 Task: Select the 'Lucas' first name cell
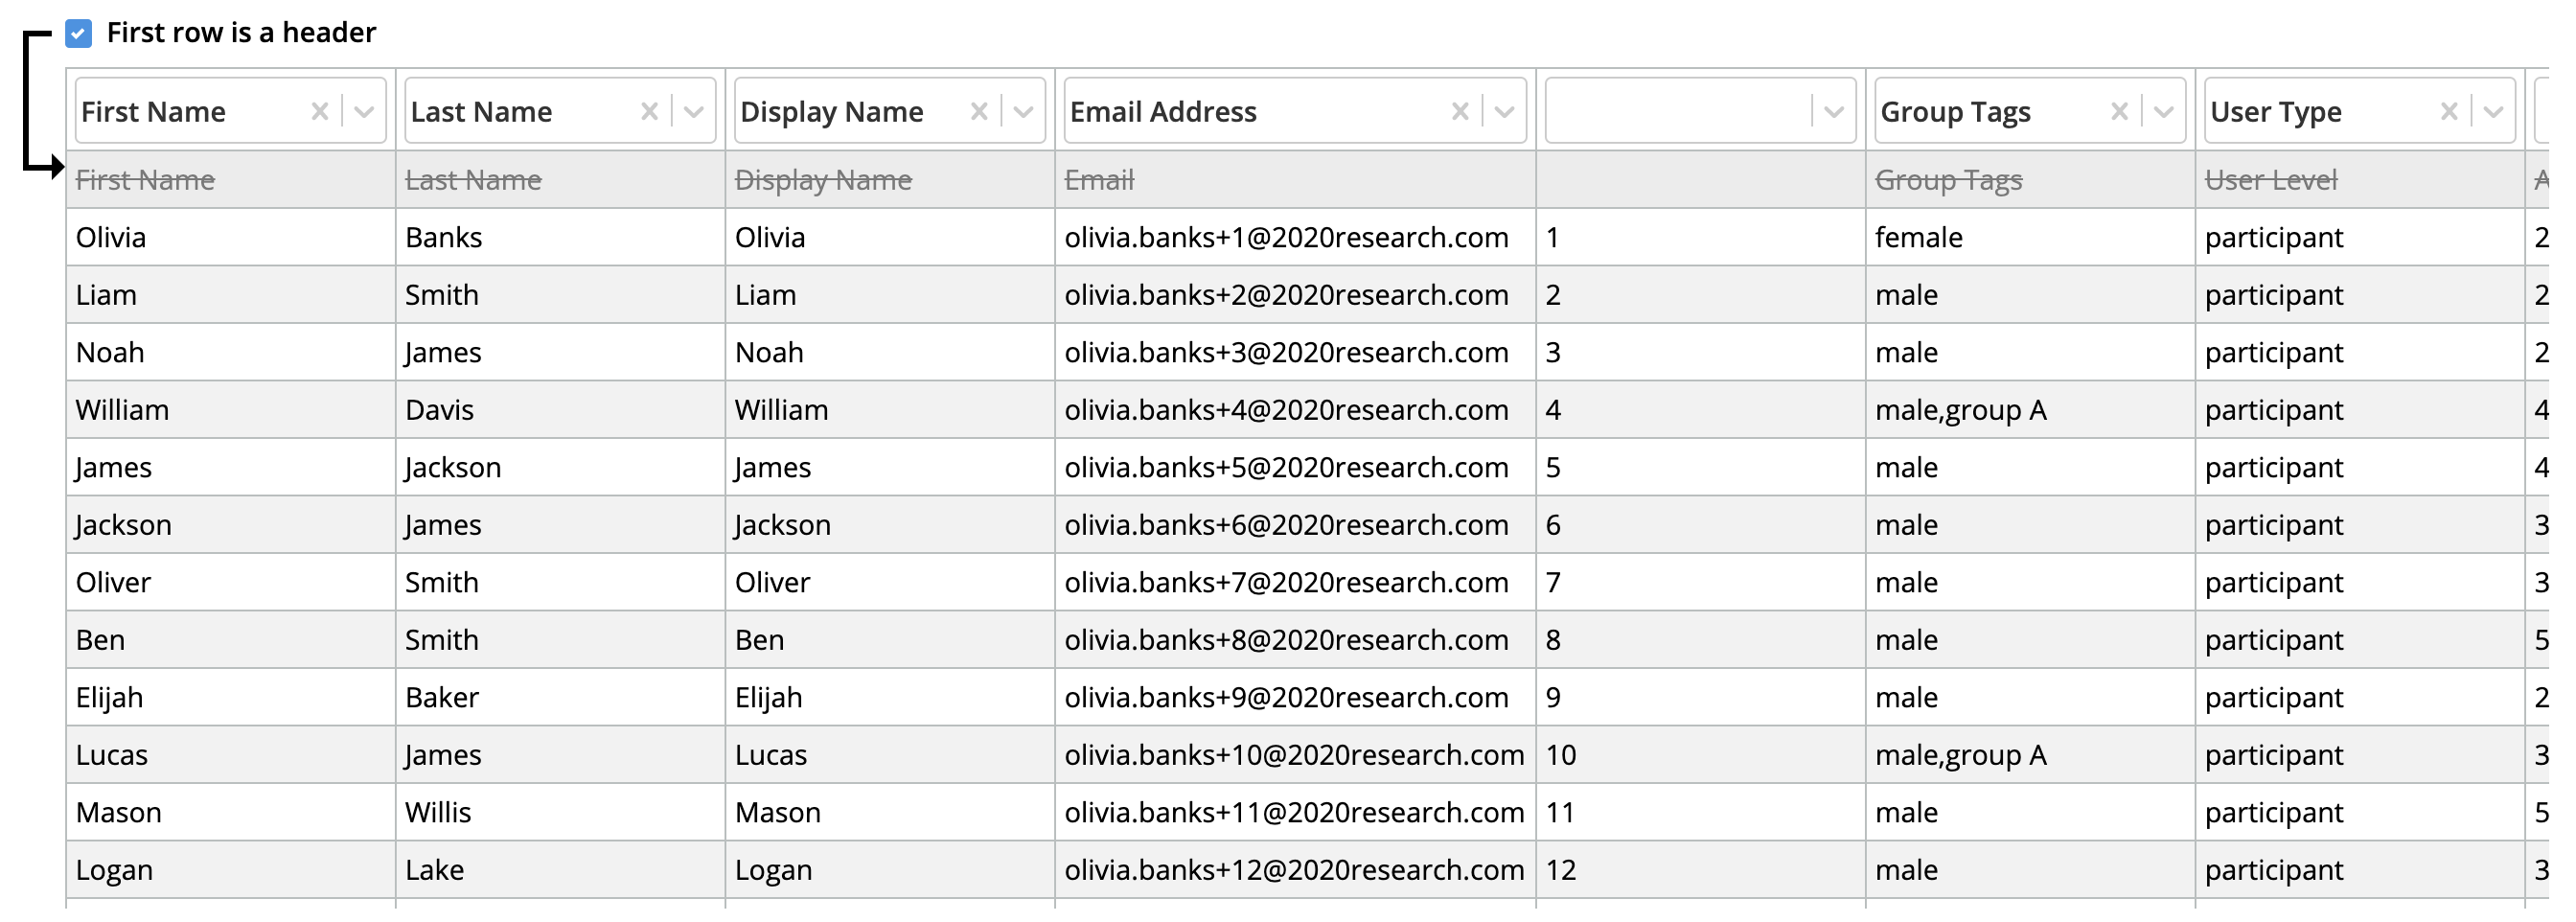click(x=231, y=755)
